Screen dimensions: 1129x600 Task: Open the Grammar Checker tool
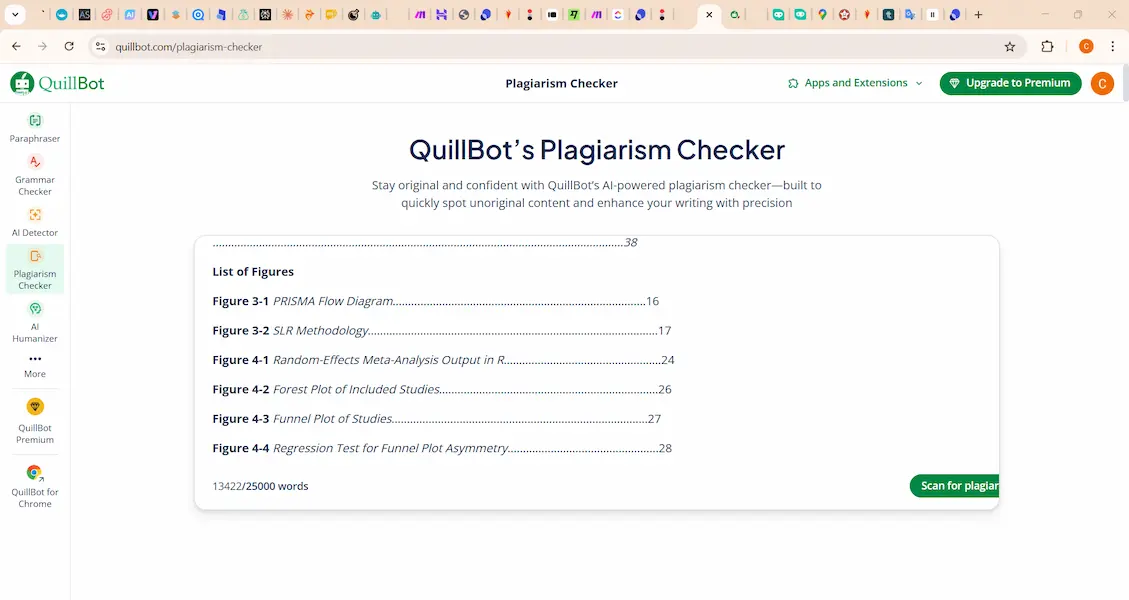(35, 174)
